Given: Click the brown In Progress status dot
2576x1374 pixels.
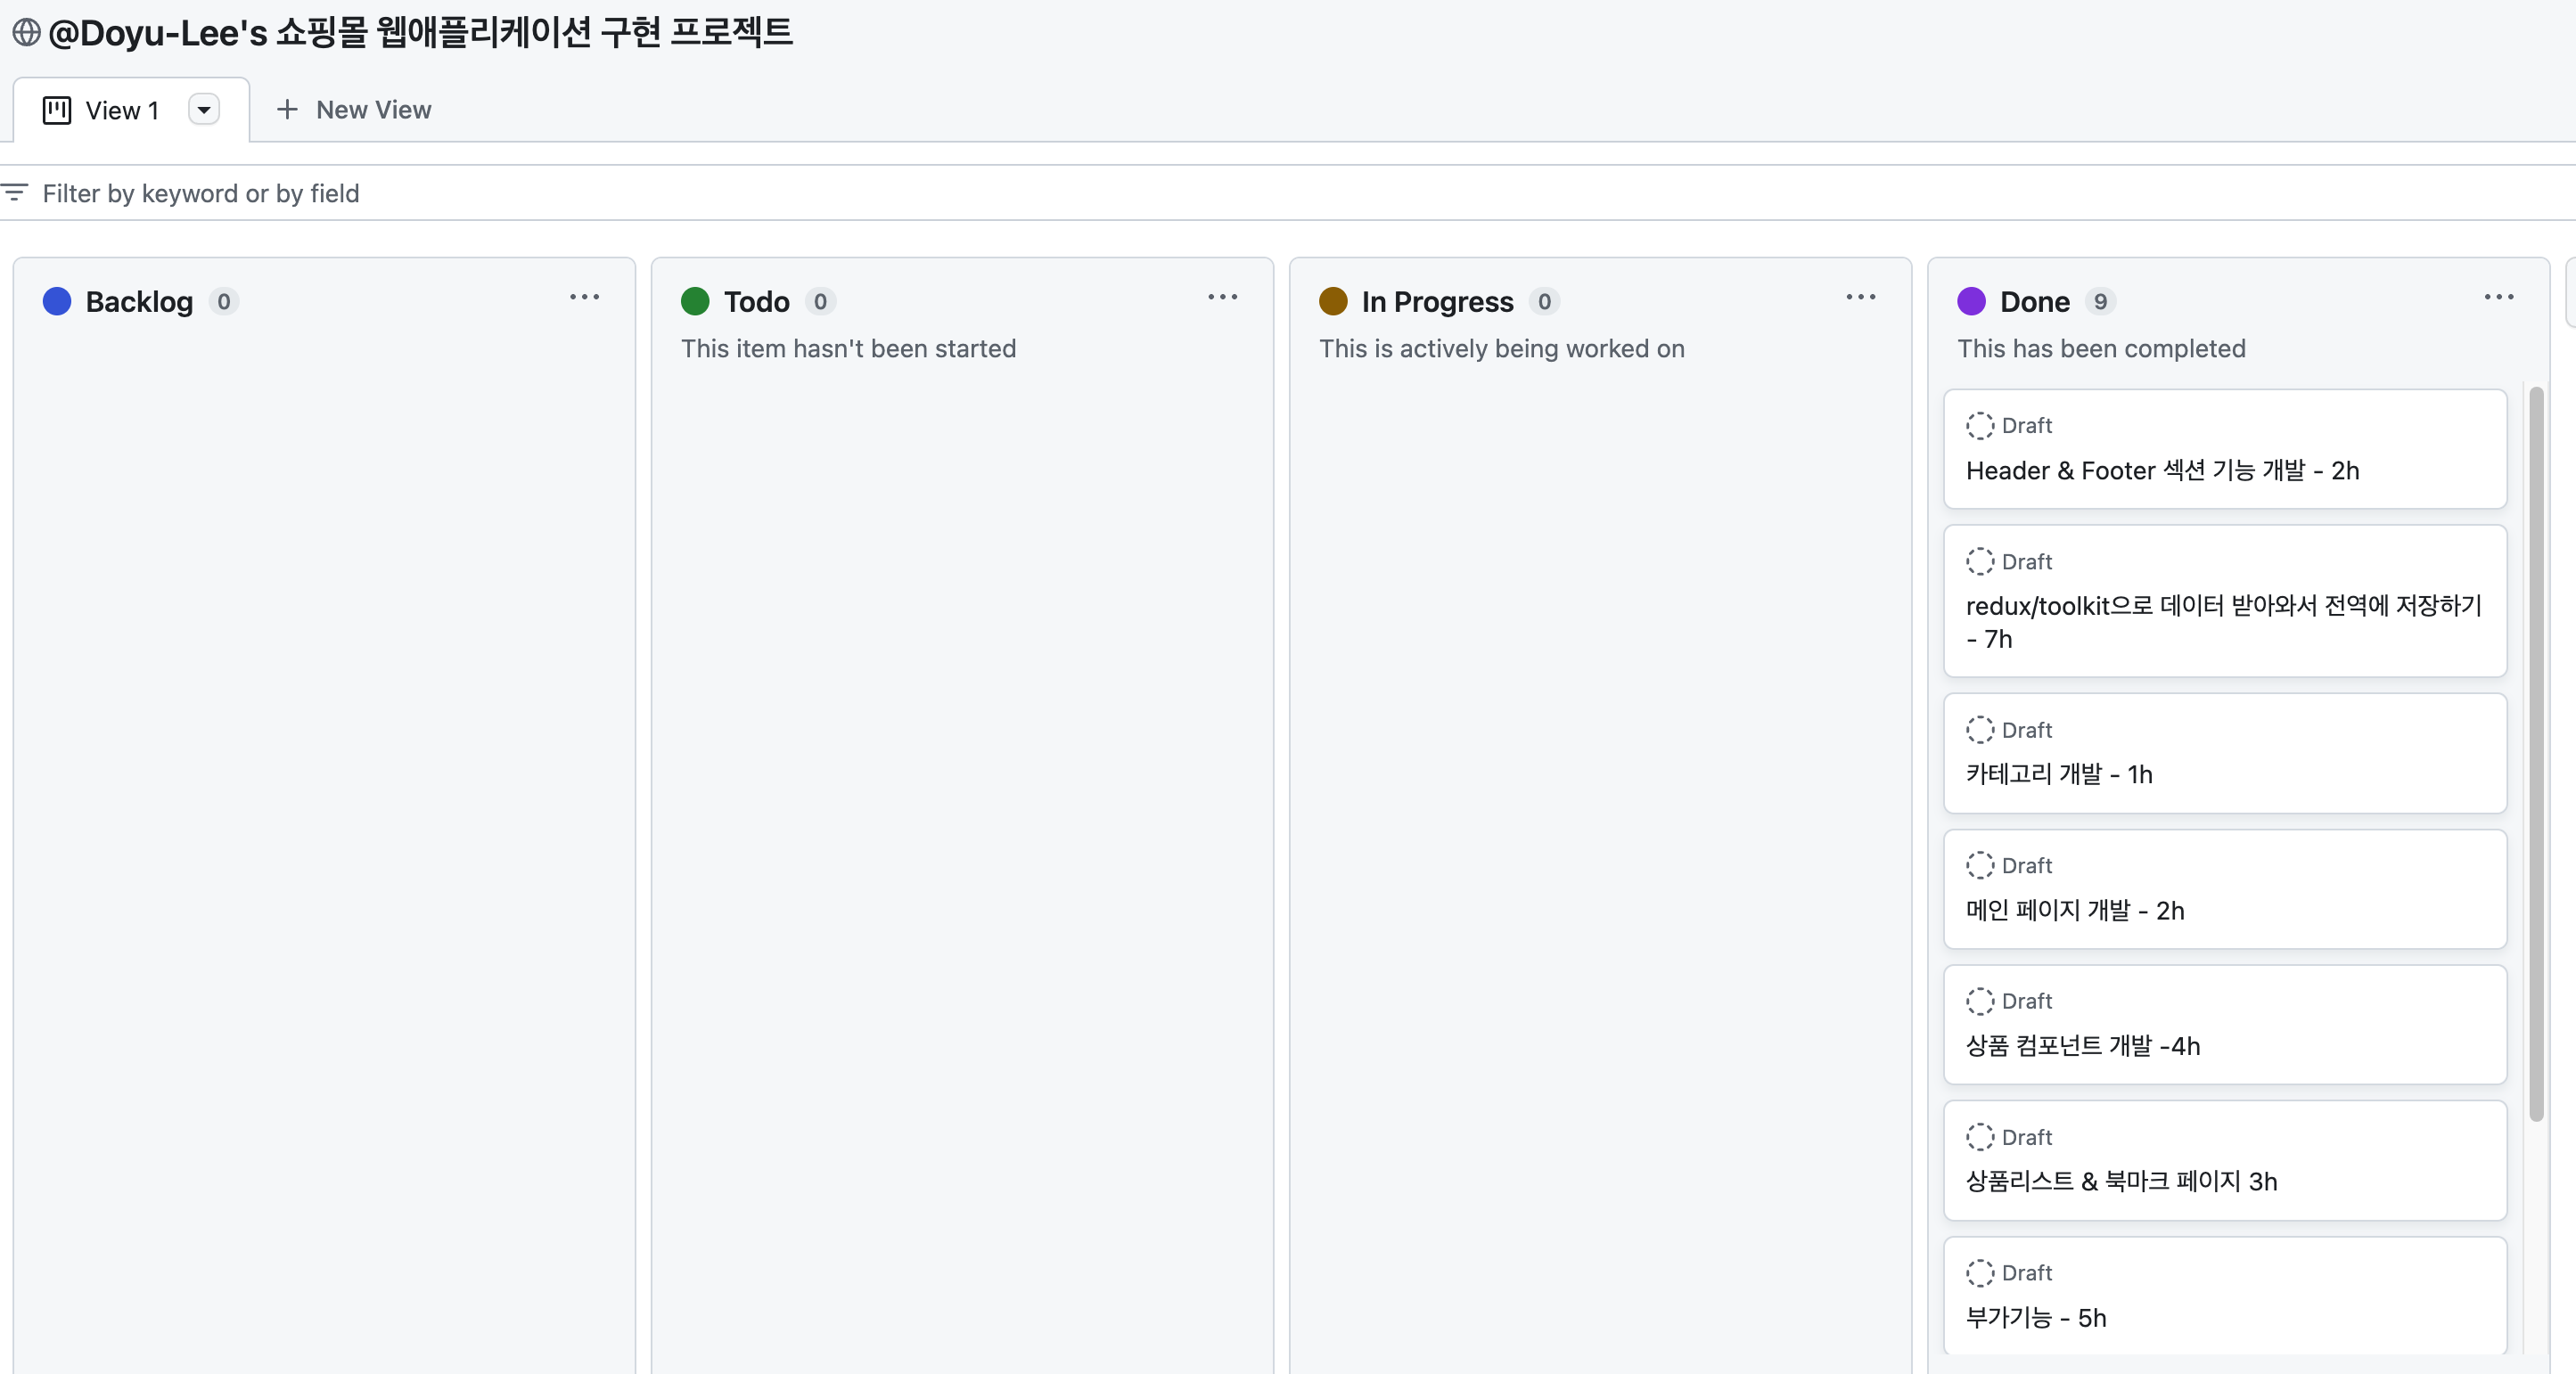Looking at the screenshot, I should 1333,301.
